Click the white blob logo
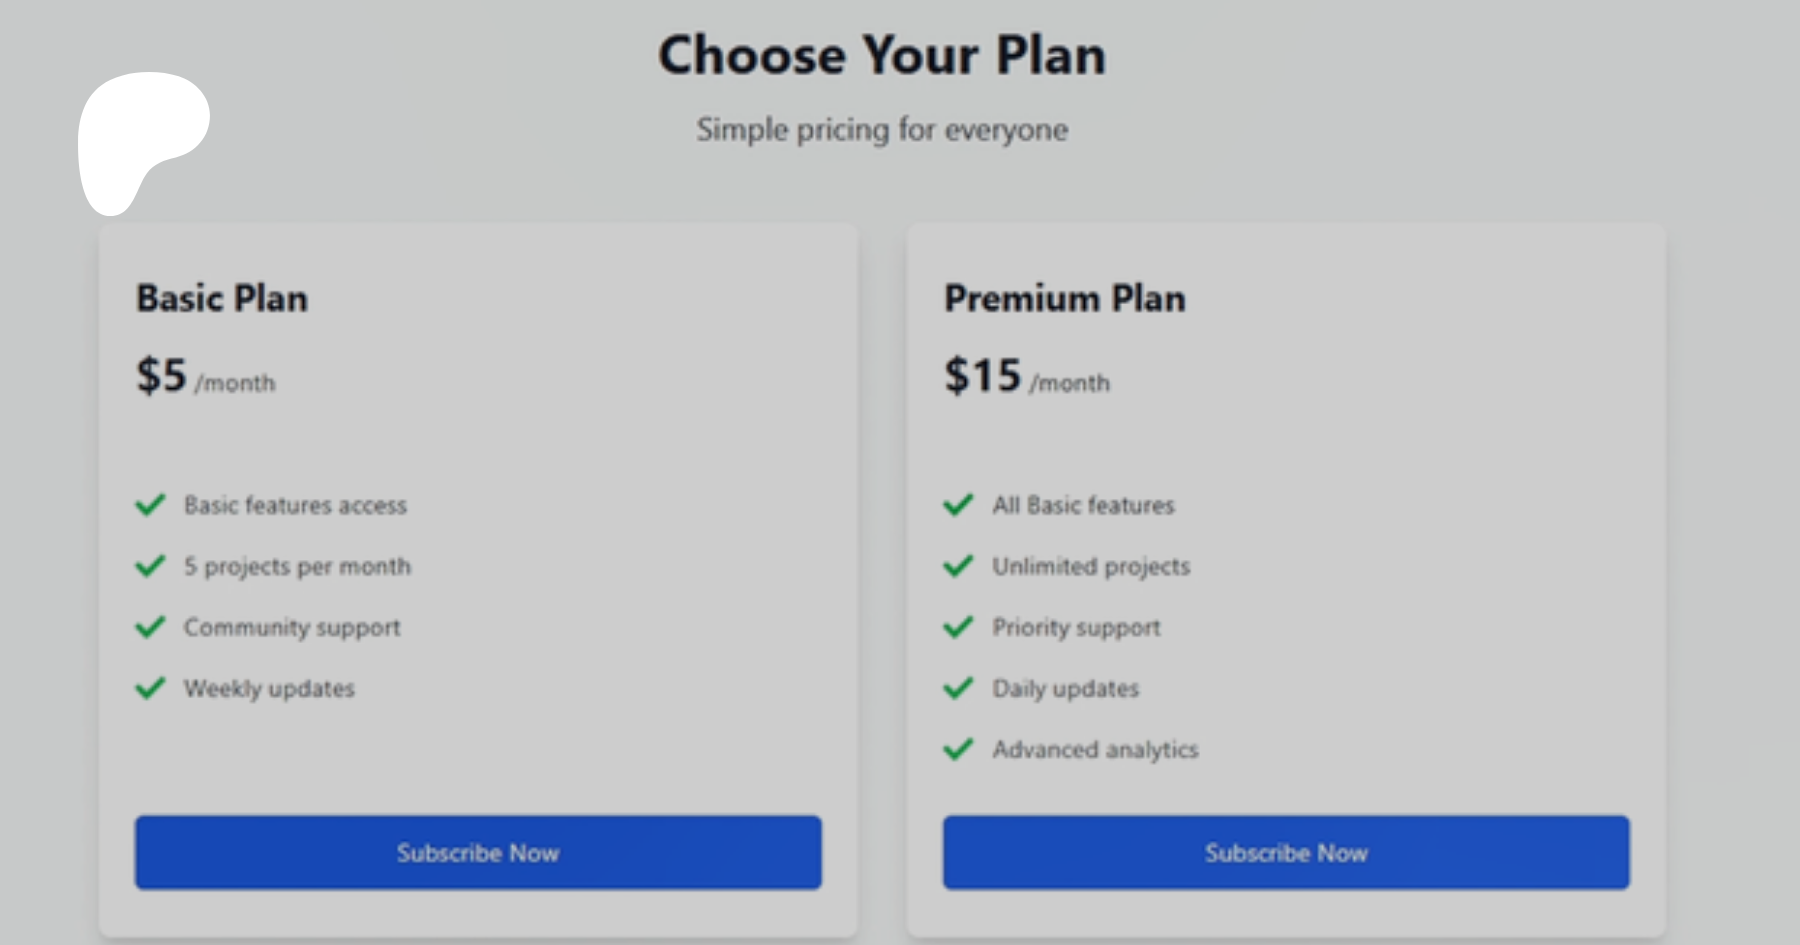The image size is (1800, 945). (x=138, y=135)
